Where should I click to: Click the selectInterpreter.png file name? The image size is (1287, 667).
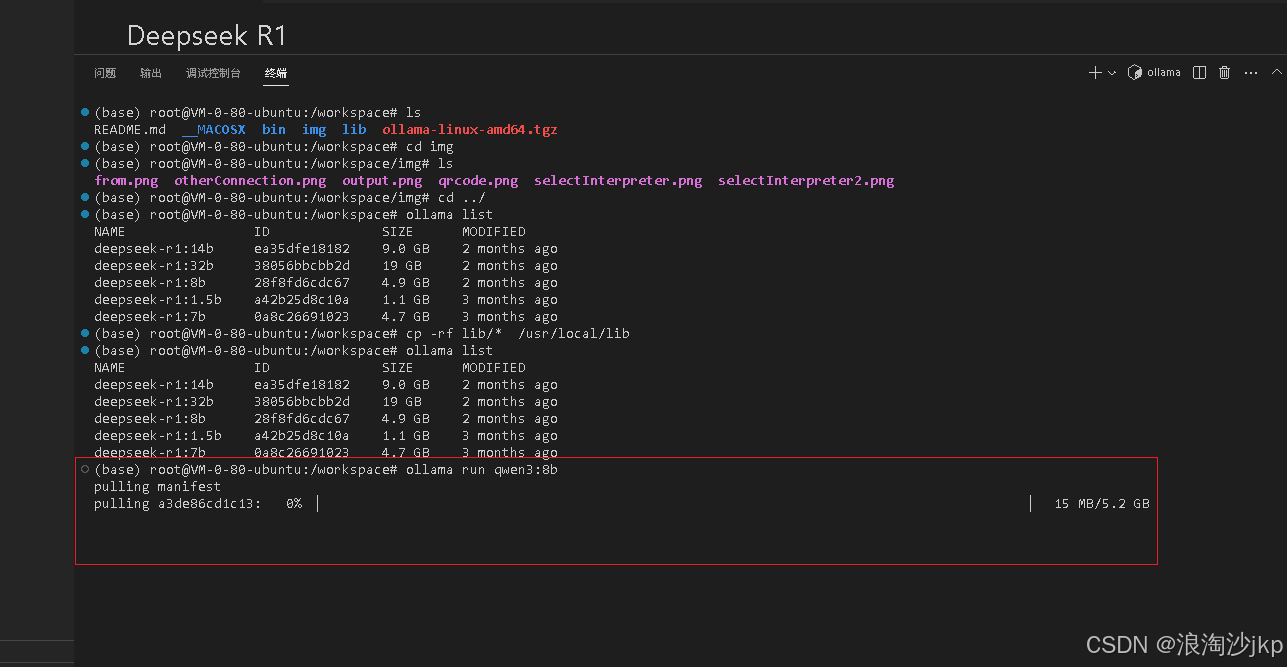(x=618, y=180)
